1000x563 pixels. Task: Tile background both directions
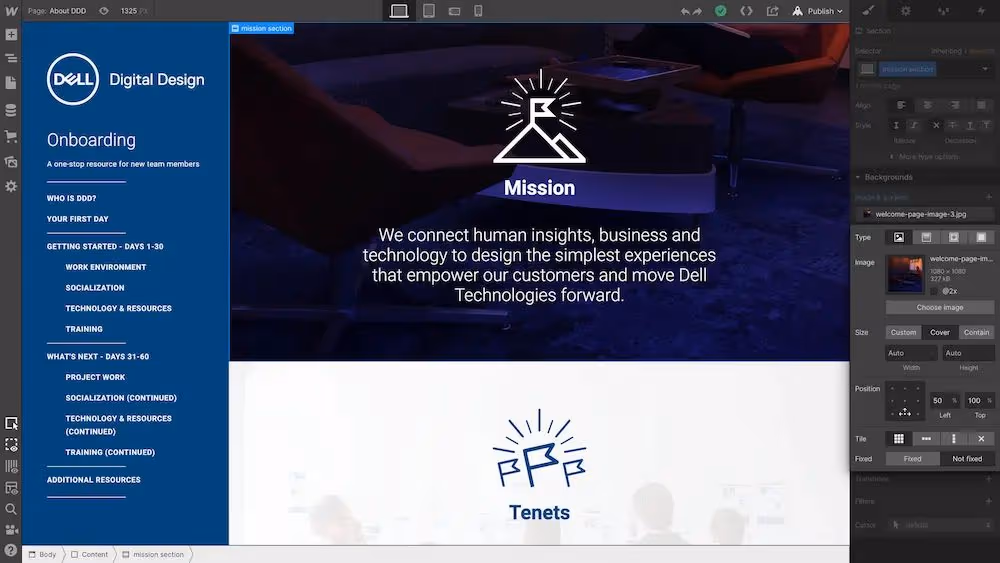pyautogui.click(x=899, y=439)
